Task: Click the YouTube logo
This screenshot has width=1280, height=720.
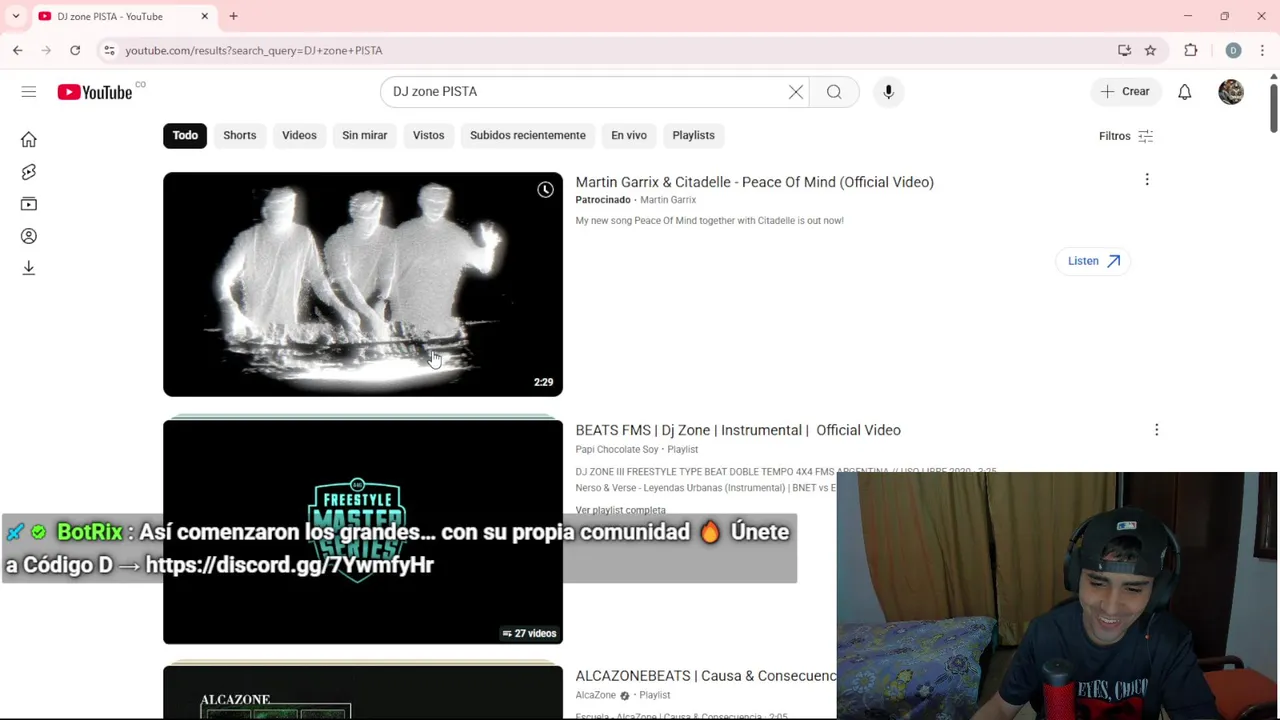Action: [95, 92]
